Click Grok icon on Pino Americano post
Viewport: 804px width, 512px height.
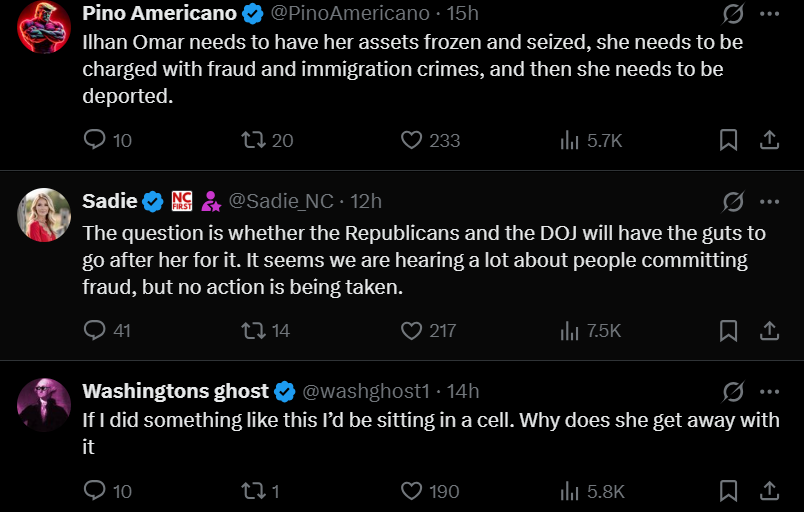click(733, 14)
